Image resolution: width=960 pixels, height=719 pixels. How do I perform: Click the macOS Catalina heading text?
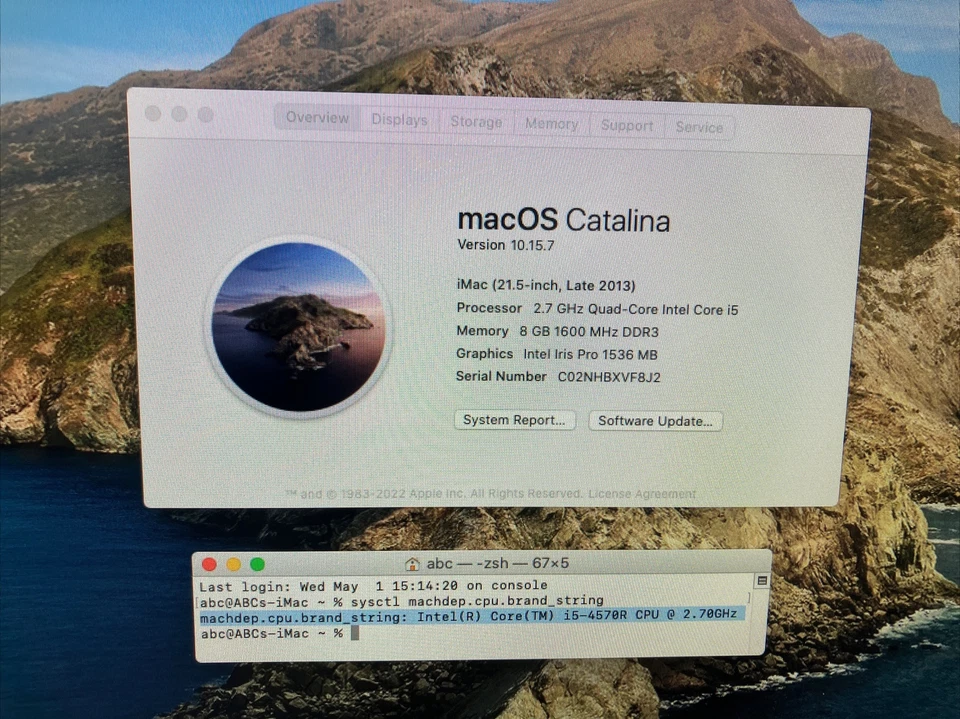point(563,219)
